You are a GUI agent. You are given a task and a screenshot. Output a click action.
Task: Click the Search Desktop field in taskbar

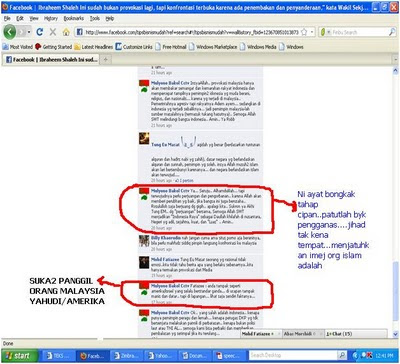[x=293, y=355]
